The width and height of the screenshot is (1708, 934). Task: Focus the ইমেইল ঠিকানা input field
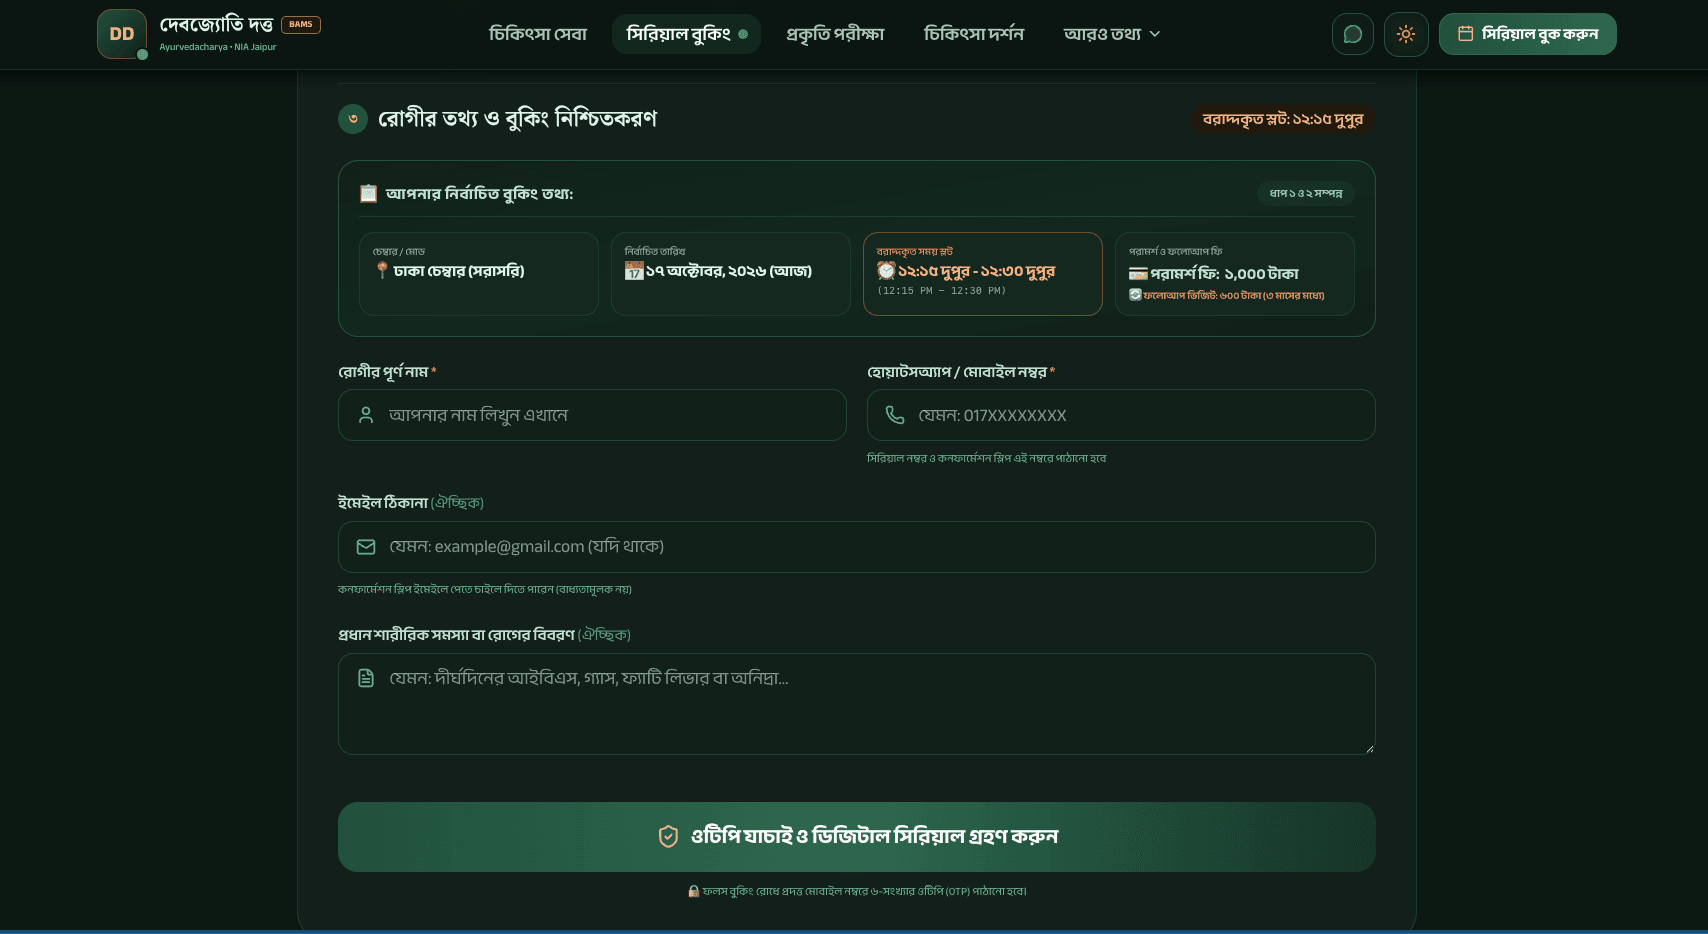click(x=857, y=547)
